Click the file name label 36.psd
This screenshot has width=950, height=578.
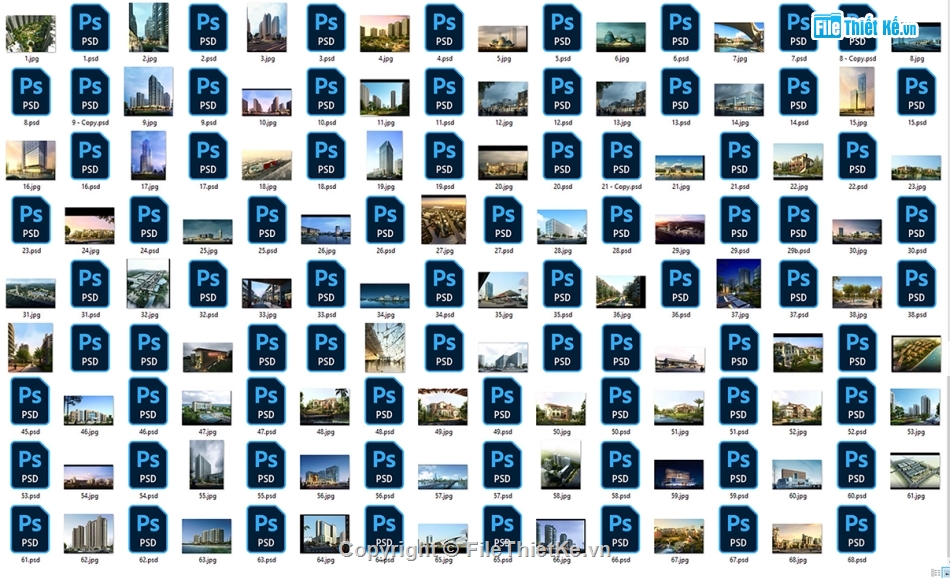point(680,315)
